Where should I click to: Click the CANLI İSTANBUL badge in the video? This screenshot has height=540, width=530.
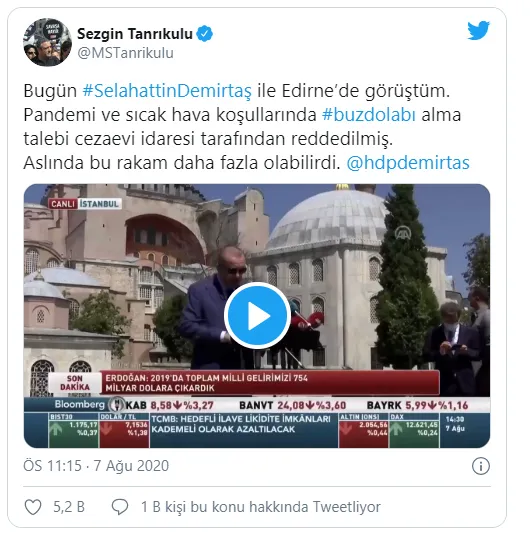[x=85, y=204]
